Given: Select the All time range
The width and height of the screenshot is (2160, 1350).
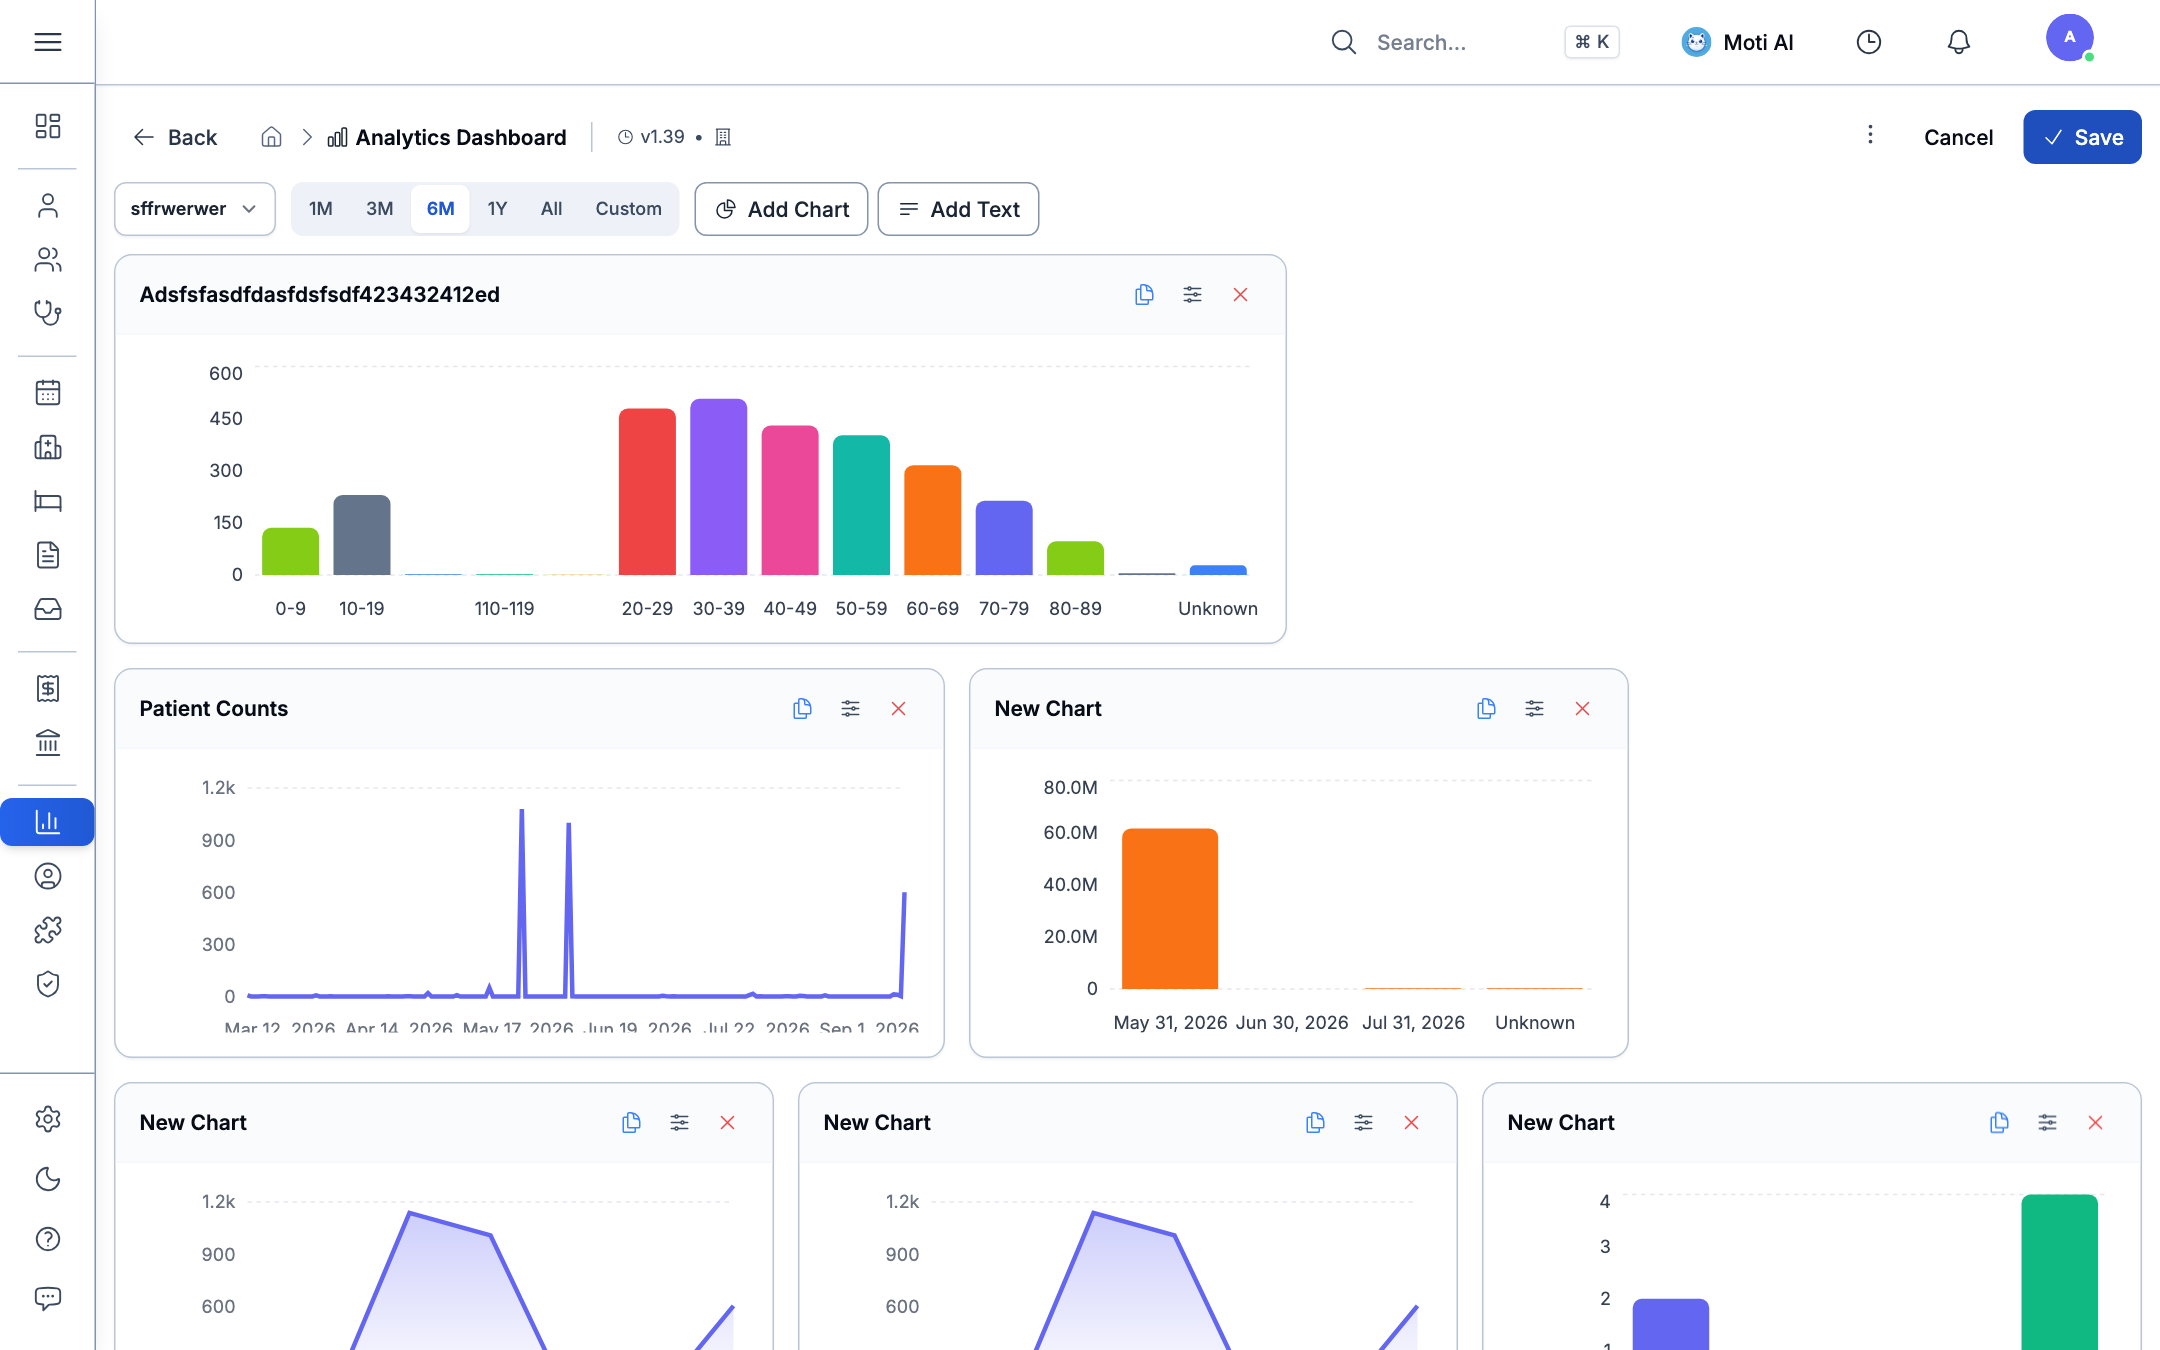Looking at the screenshot, I should (551, 209).
